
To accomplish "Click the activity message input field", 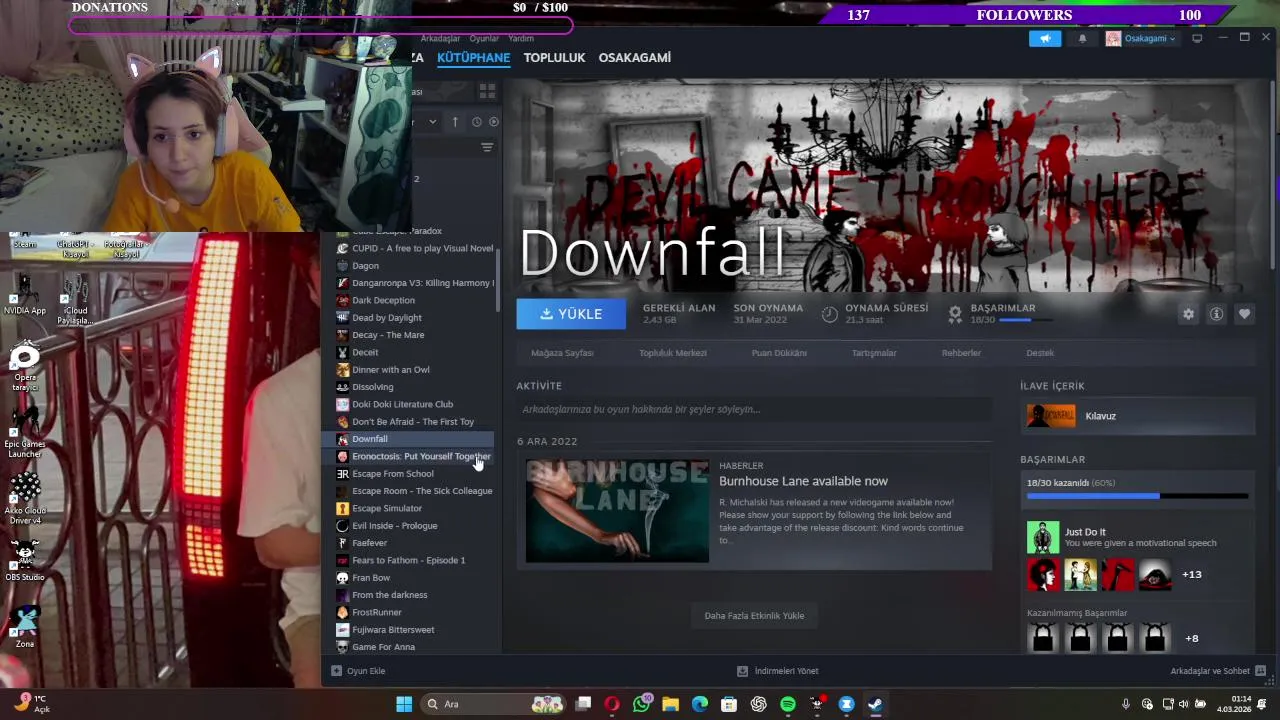I will 754,409.
